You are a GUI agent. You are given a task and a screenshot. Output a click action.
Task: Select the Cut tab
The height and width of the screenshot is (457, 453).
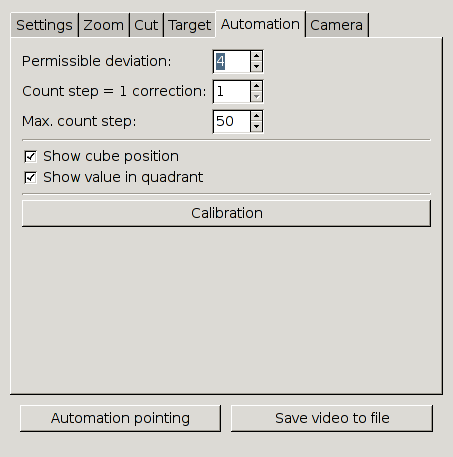pos(146,25)
